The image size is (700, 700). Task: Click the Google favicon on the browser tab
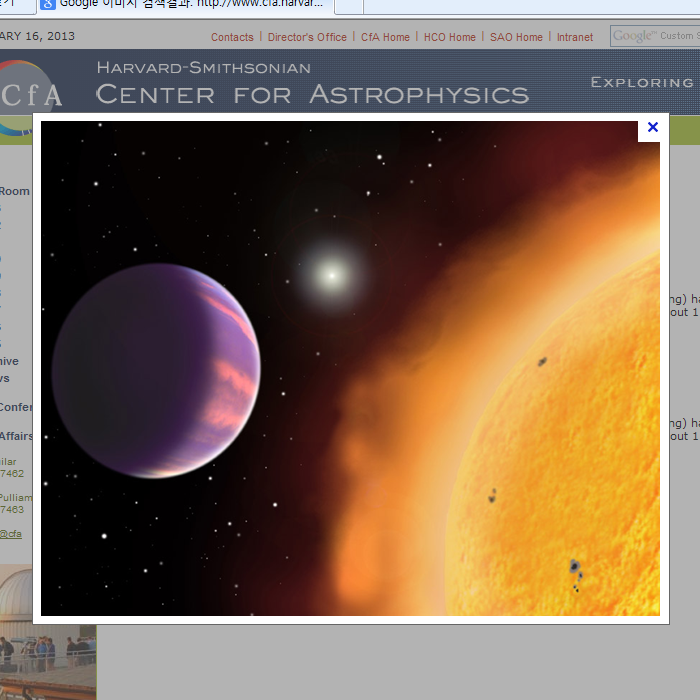48,4
